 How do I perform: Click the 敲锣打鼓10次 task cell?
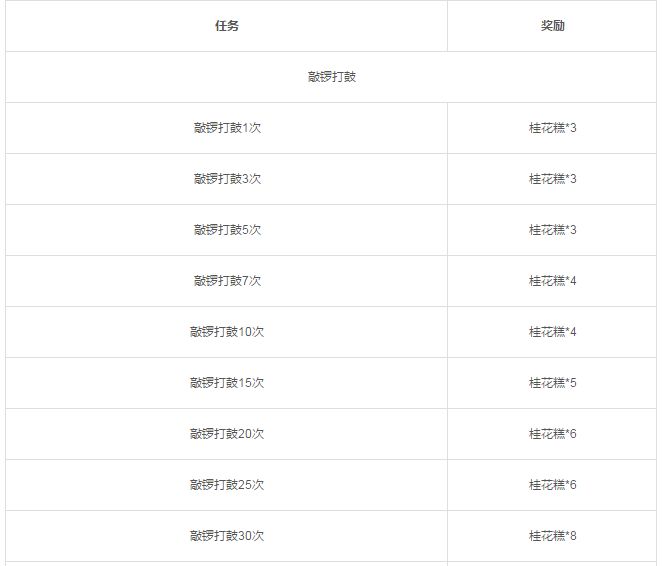227,332
